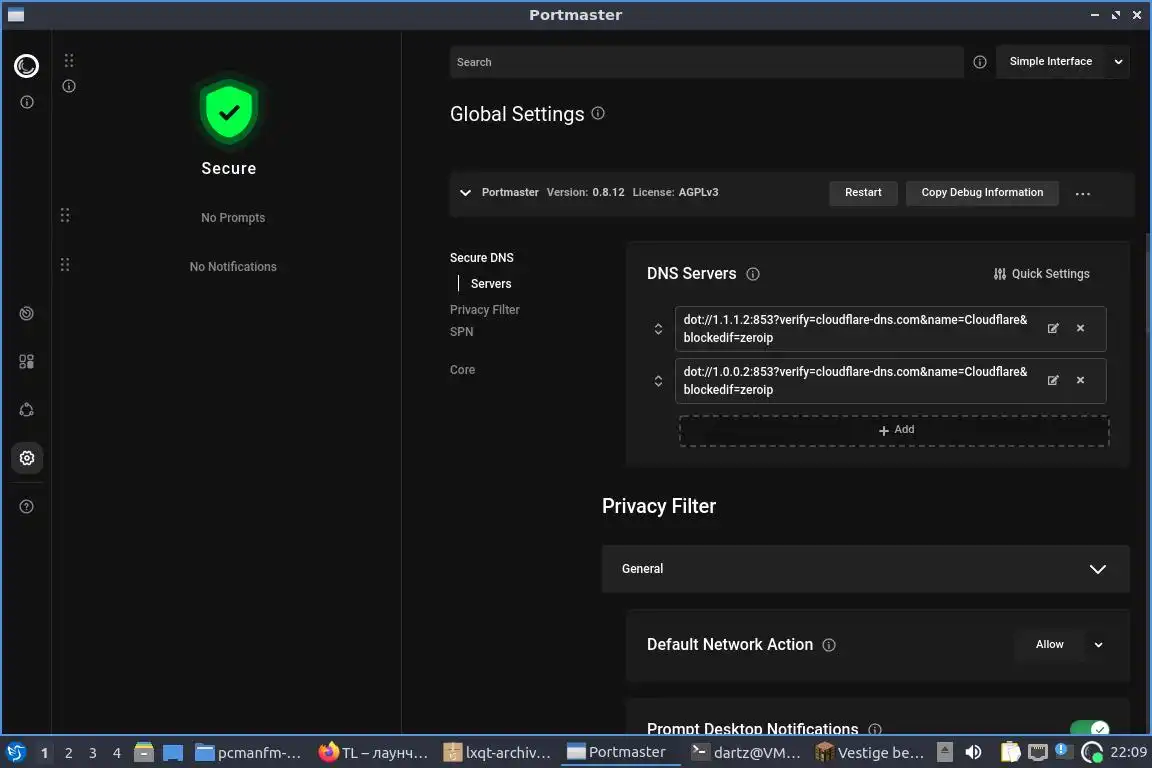Screen dimensions: 1152x768
Task: Click the License: AGPLv3 label
Action: click(x=675, y=193)
